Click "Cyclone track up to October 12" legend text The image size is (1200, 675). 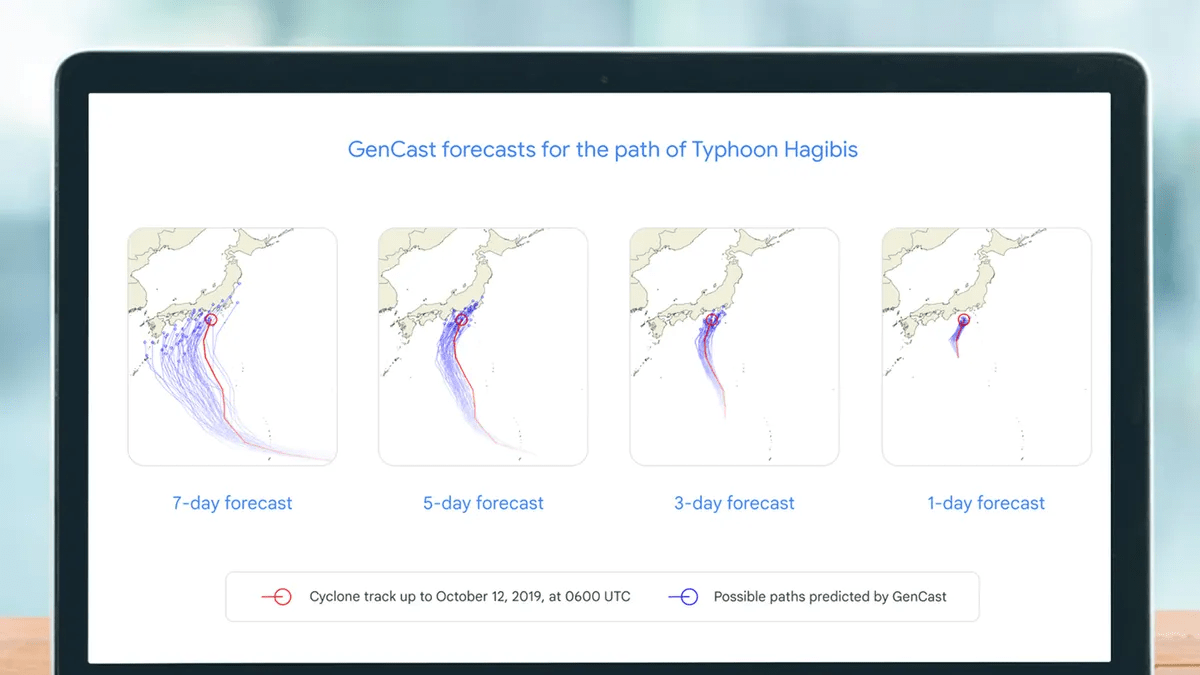470,597
